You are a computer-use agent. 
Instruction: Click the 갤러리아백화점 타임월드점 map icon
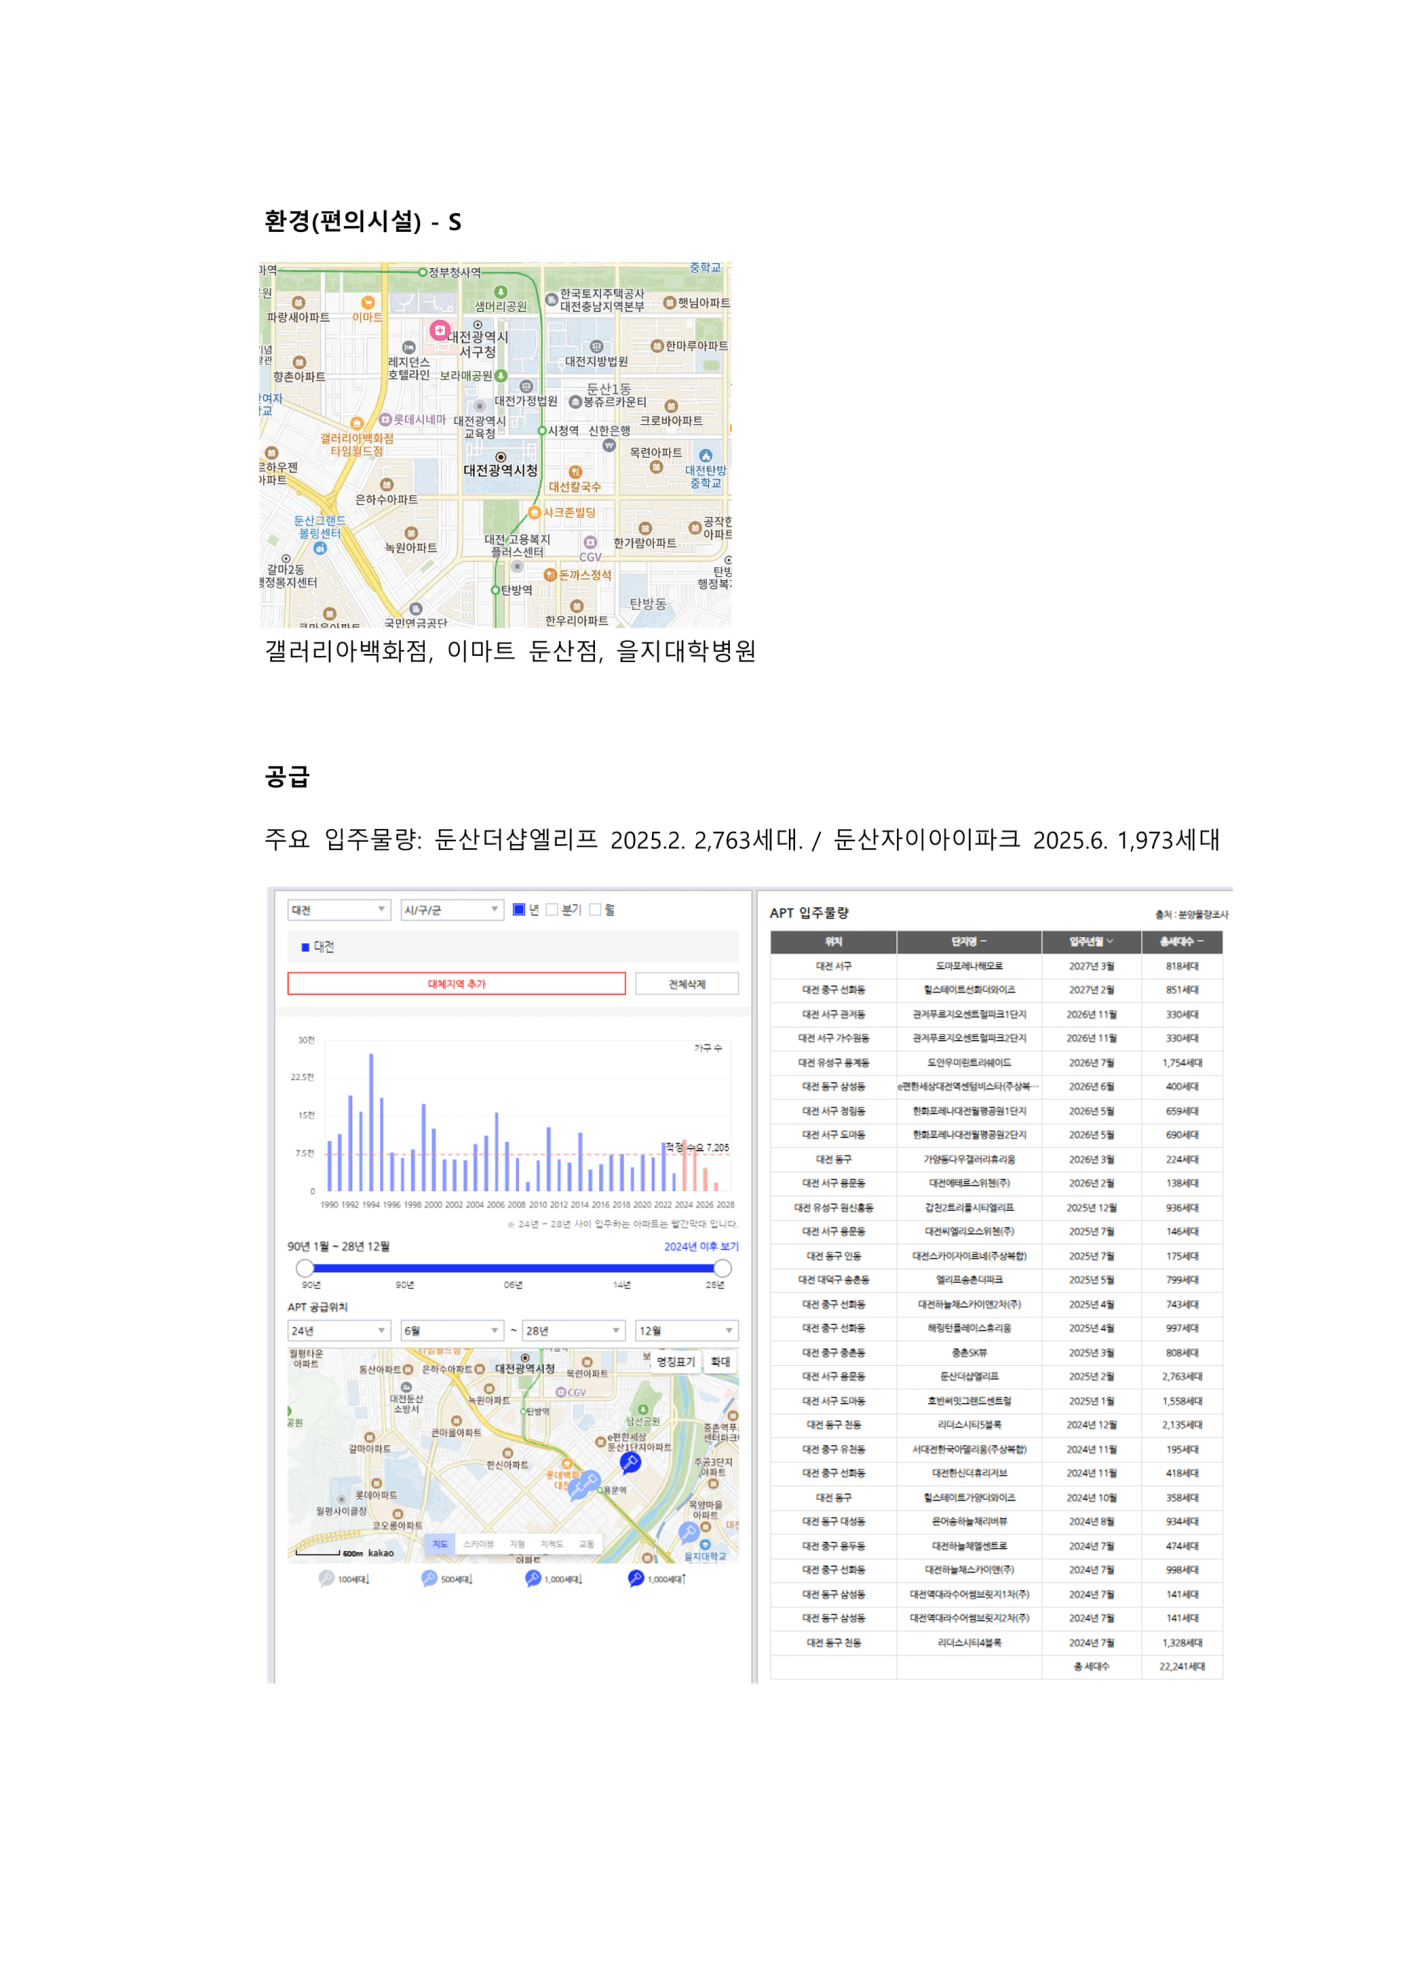tap(357, 423)
